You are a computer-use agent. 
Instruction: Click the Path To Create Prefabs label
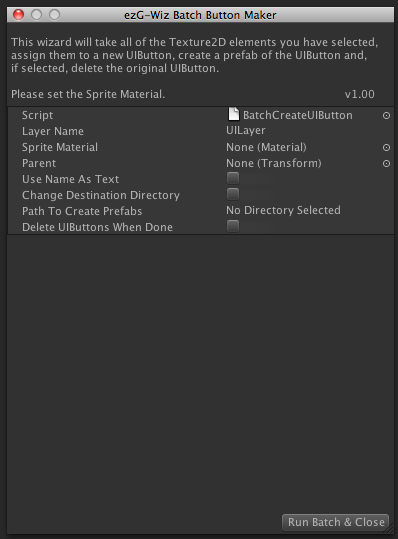[x=82, y=211]
